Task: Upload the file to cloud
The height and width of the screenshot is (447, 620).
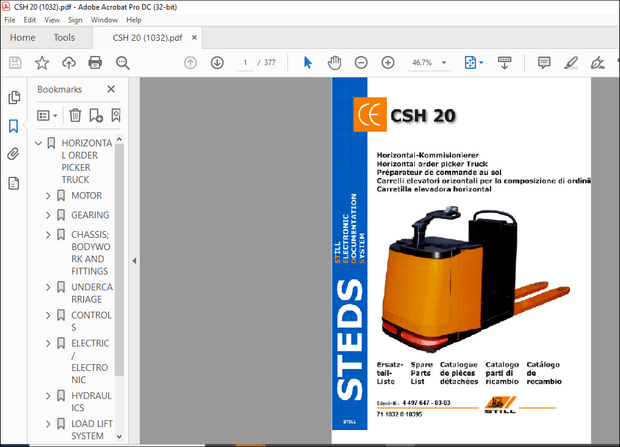Action: [69, 63]
